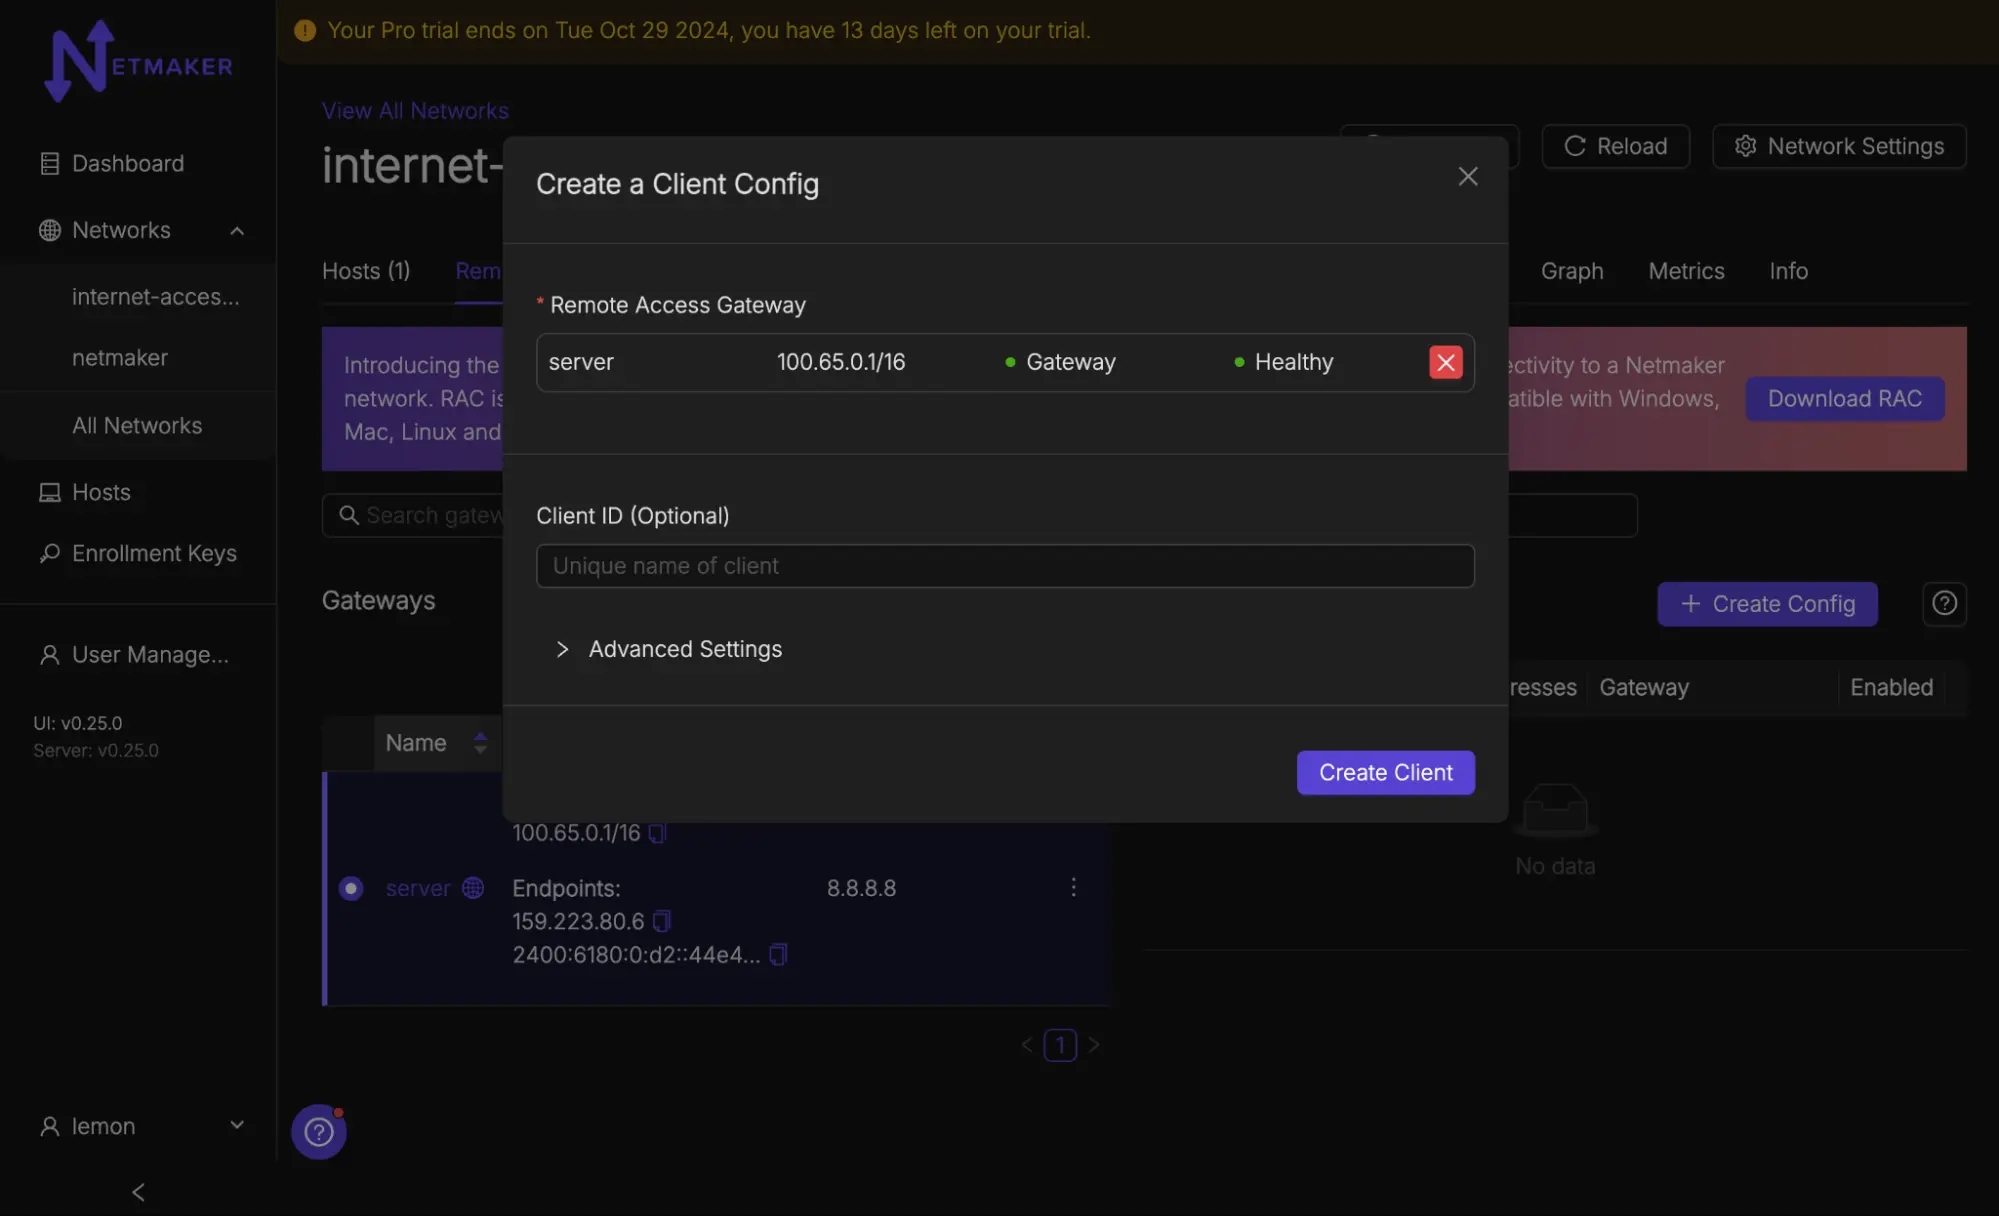Collapse the Networks sidebar group
This screenshot has width=1999, height=1217.
click(237, 231)
